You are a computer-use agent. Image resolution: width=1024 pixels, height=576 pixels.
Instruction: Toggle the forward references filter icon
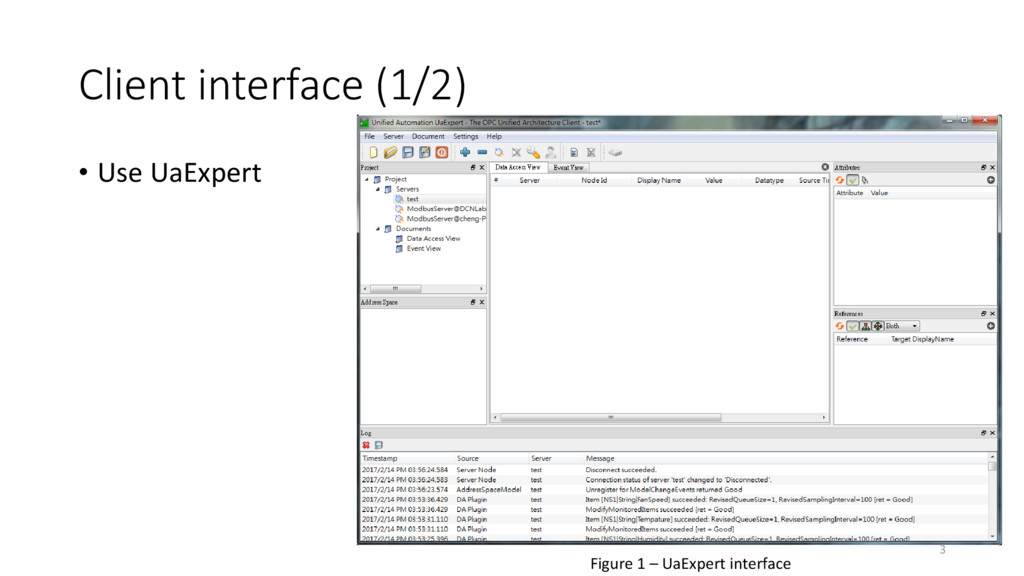click(x=866, y=324)
